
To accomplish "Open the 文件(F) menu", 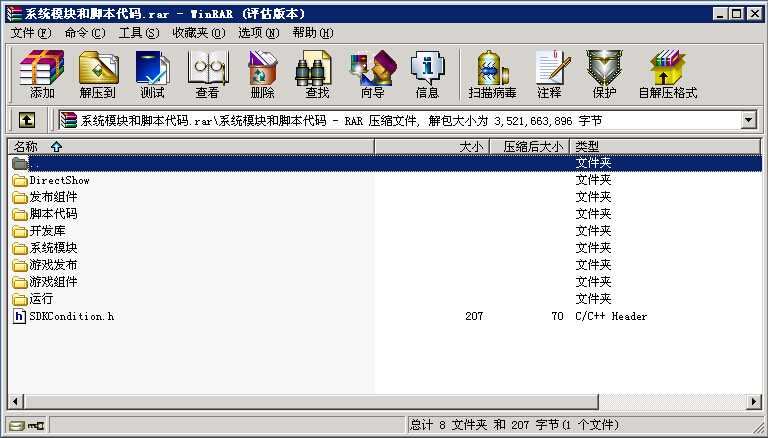I will point(31,33).
